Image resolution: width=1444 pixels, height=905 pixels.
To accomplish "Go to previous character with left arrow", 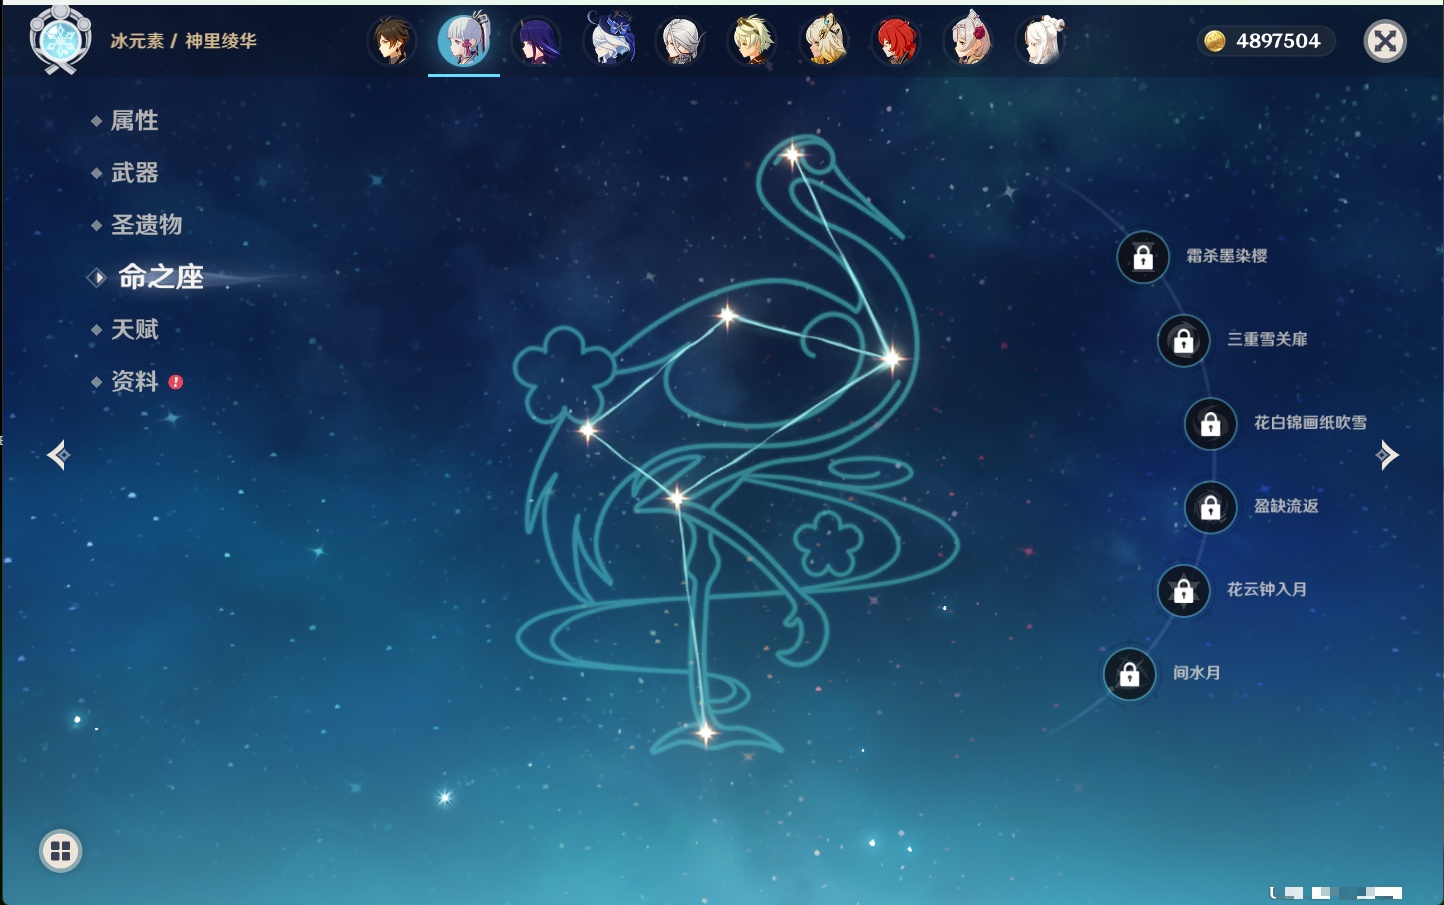I will [x=58, y=455].
